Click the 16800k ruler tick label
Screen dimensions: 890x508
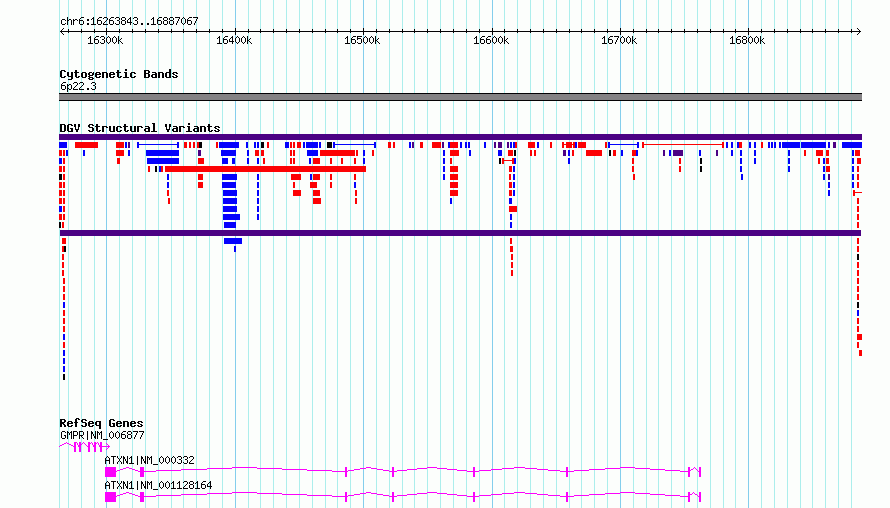pyautogui.click(x=747, y=40)
